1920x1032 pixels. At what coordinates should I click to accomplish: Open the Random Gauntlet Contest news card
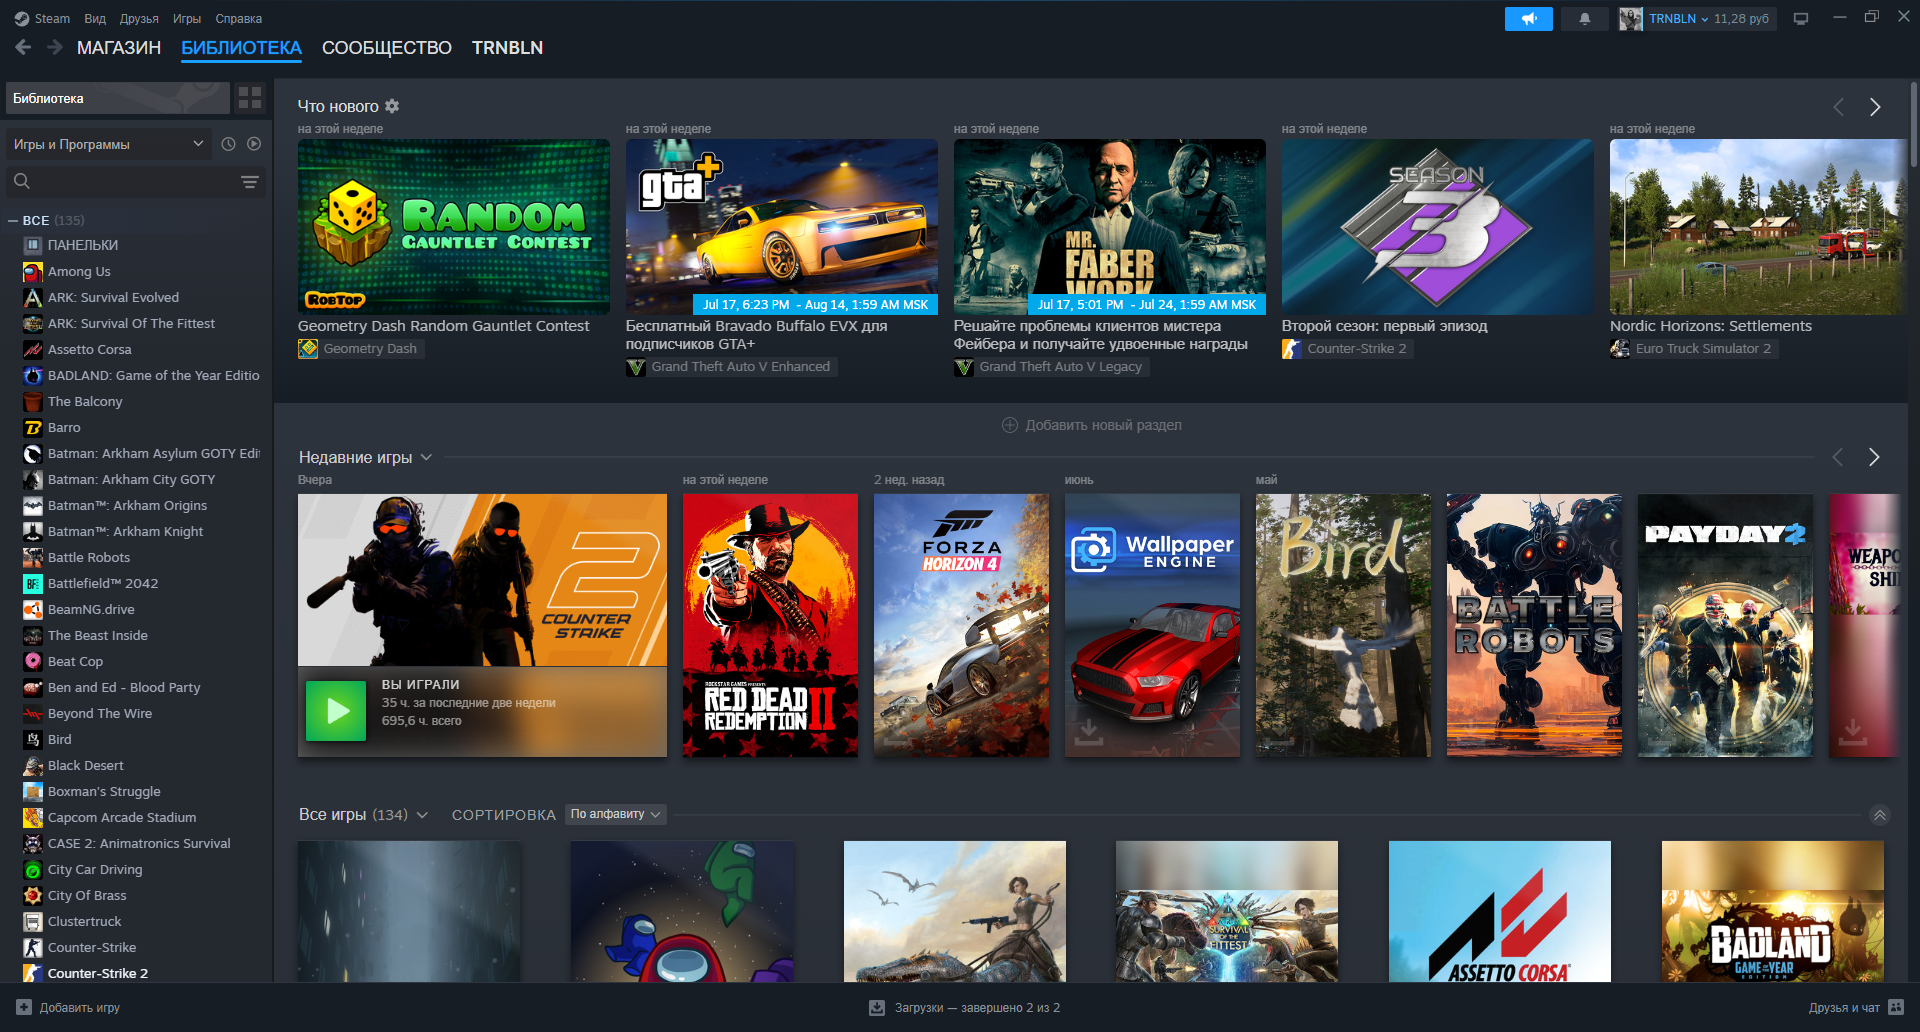click(x=454, y=227)
